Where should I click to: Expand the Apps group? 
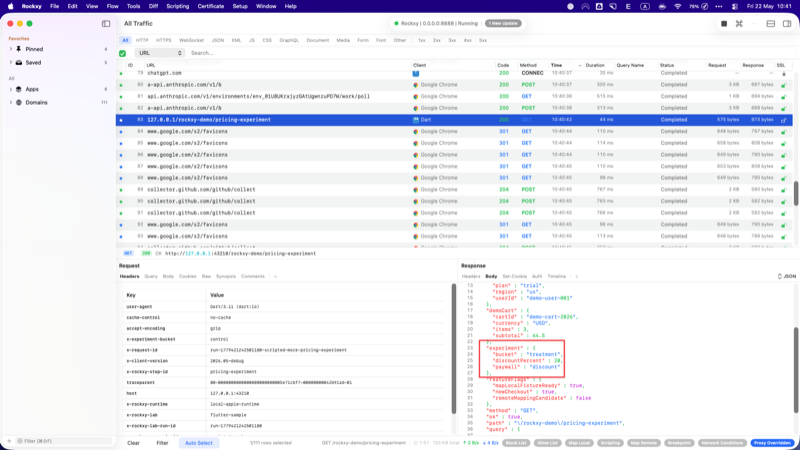pos(11,89)
